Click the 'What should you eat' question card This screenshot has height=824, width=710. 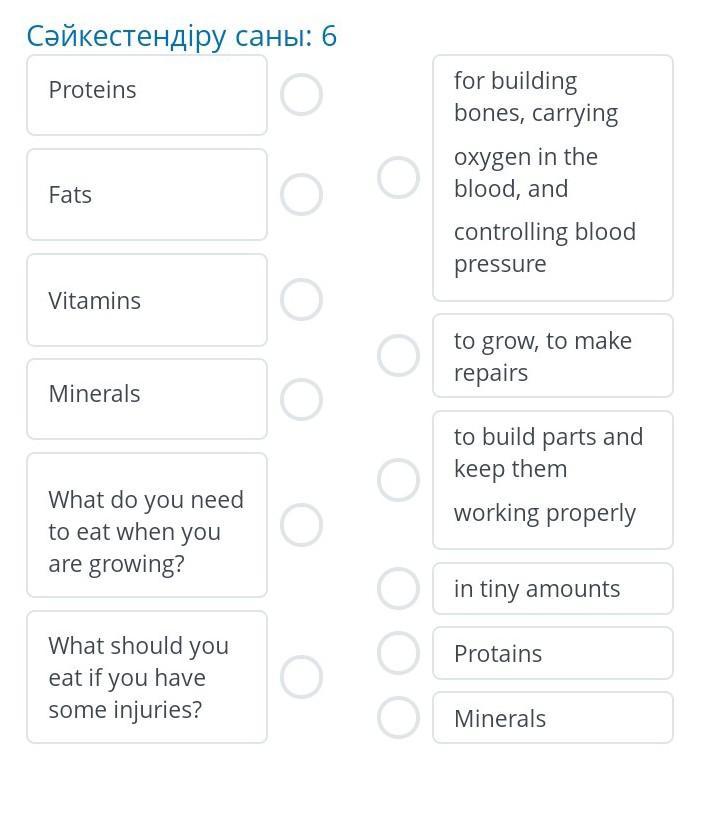click(146, 677)
